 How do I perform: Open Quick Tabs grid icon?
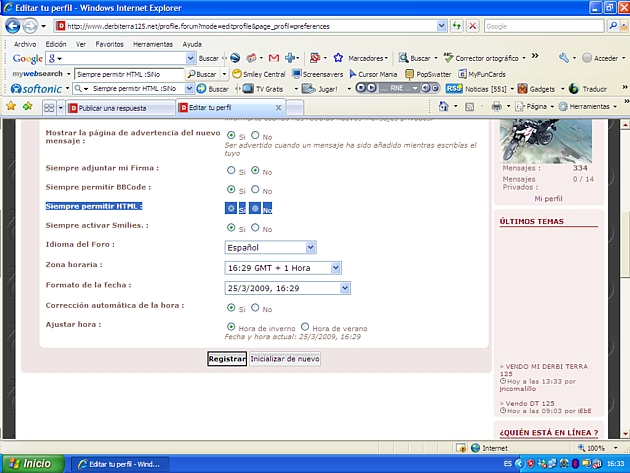(x=49, y=108)
